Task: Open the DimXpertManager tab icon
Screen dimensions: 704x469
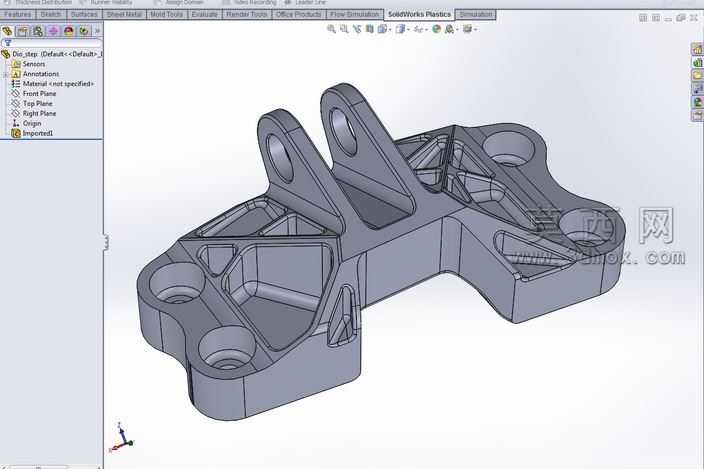Action: (x=53, y=31)
